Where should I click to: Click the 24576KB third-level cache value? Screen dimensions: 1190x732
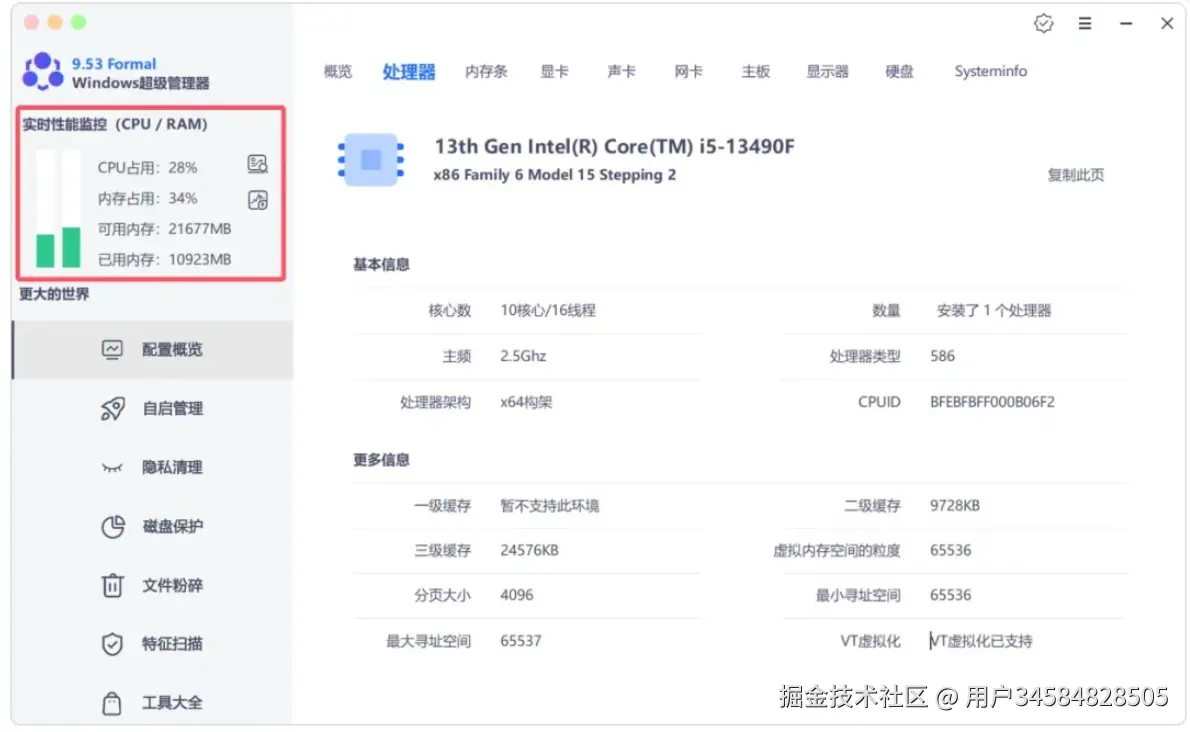[529, 551]
